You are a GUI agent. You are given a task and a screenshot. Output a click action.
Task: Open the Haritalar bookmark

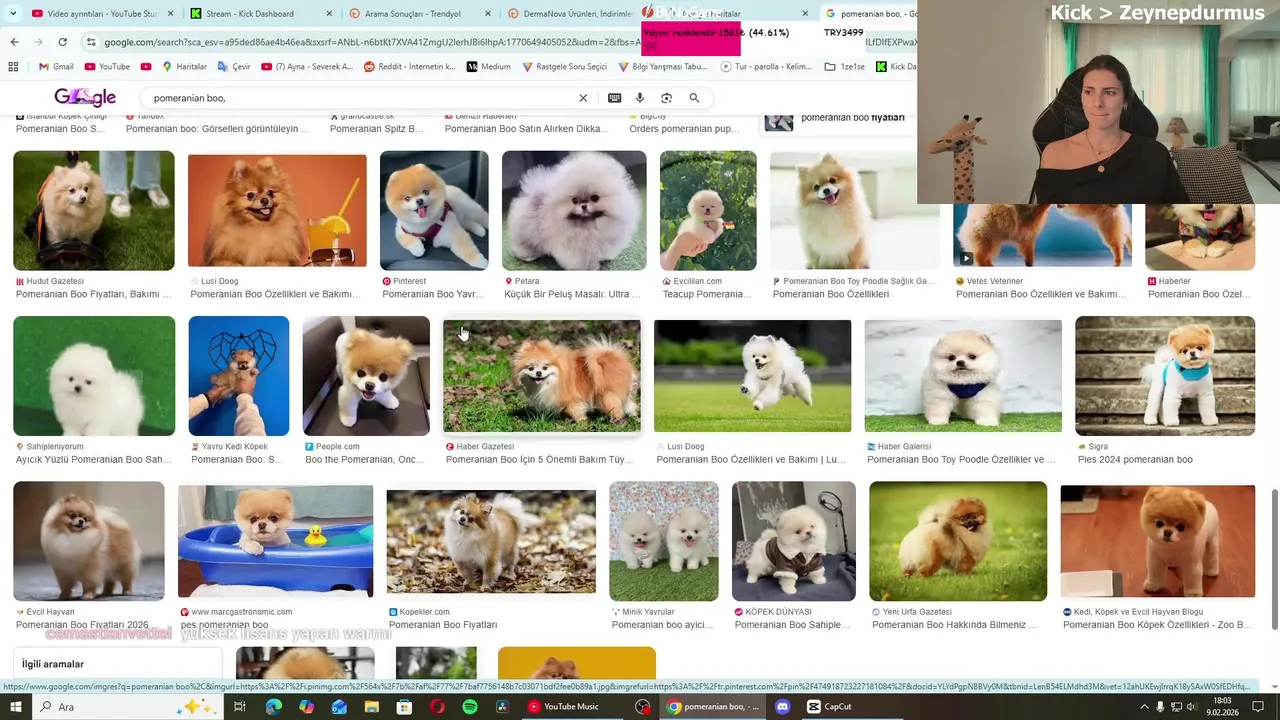point(184,67)
